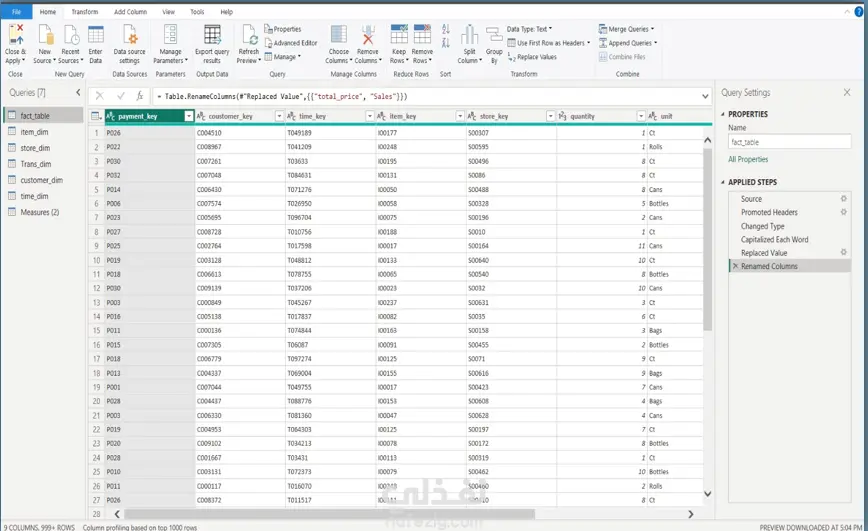Viewport: 868px width, 531px height.
Task: Switch to the View tab
Action: (x=168, y=12)
